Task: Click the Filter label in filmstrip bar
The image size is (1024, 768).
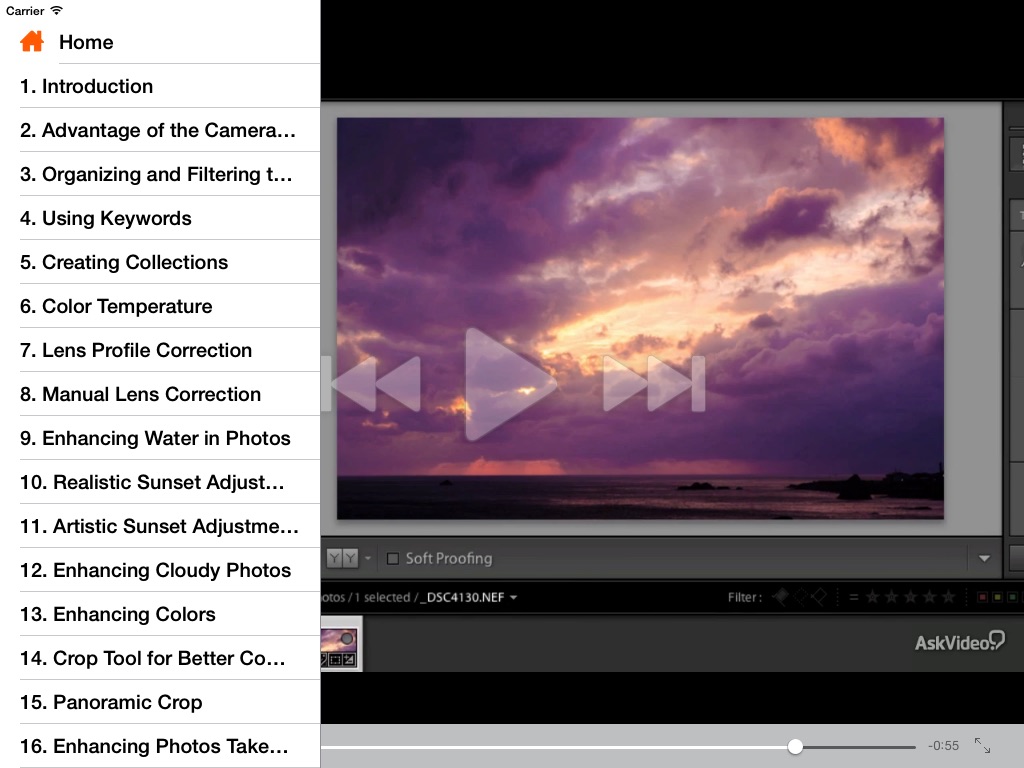Action: click(x=744, y=597)
